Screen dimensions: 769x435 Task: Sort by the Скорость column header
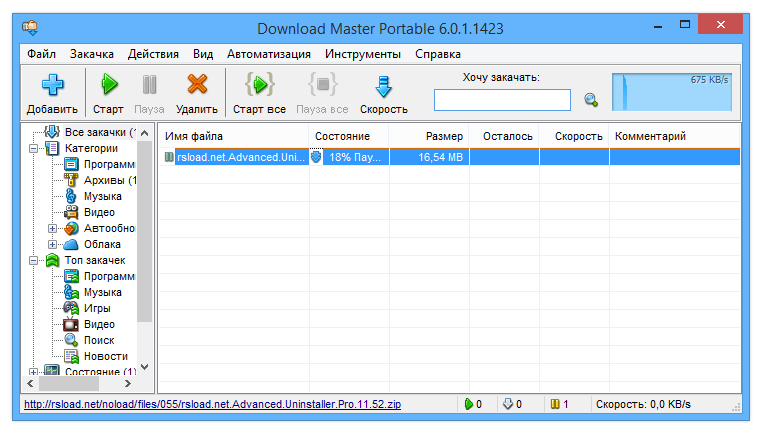[574, 136]
